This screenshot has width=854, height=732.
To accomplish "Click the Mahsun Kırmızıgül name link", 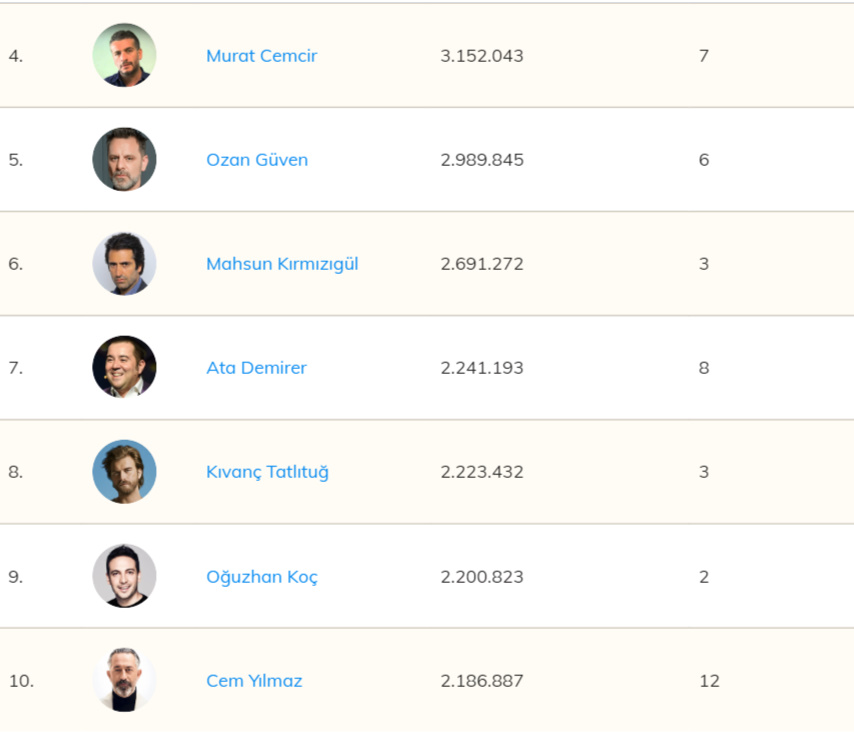I will coord(282,264).
